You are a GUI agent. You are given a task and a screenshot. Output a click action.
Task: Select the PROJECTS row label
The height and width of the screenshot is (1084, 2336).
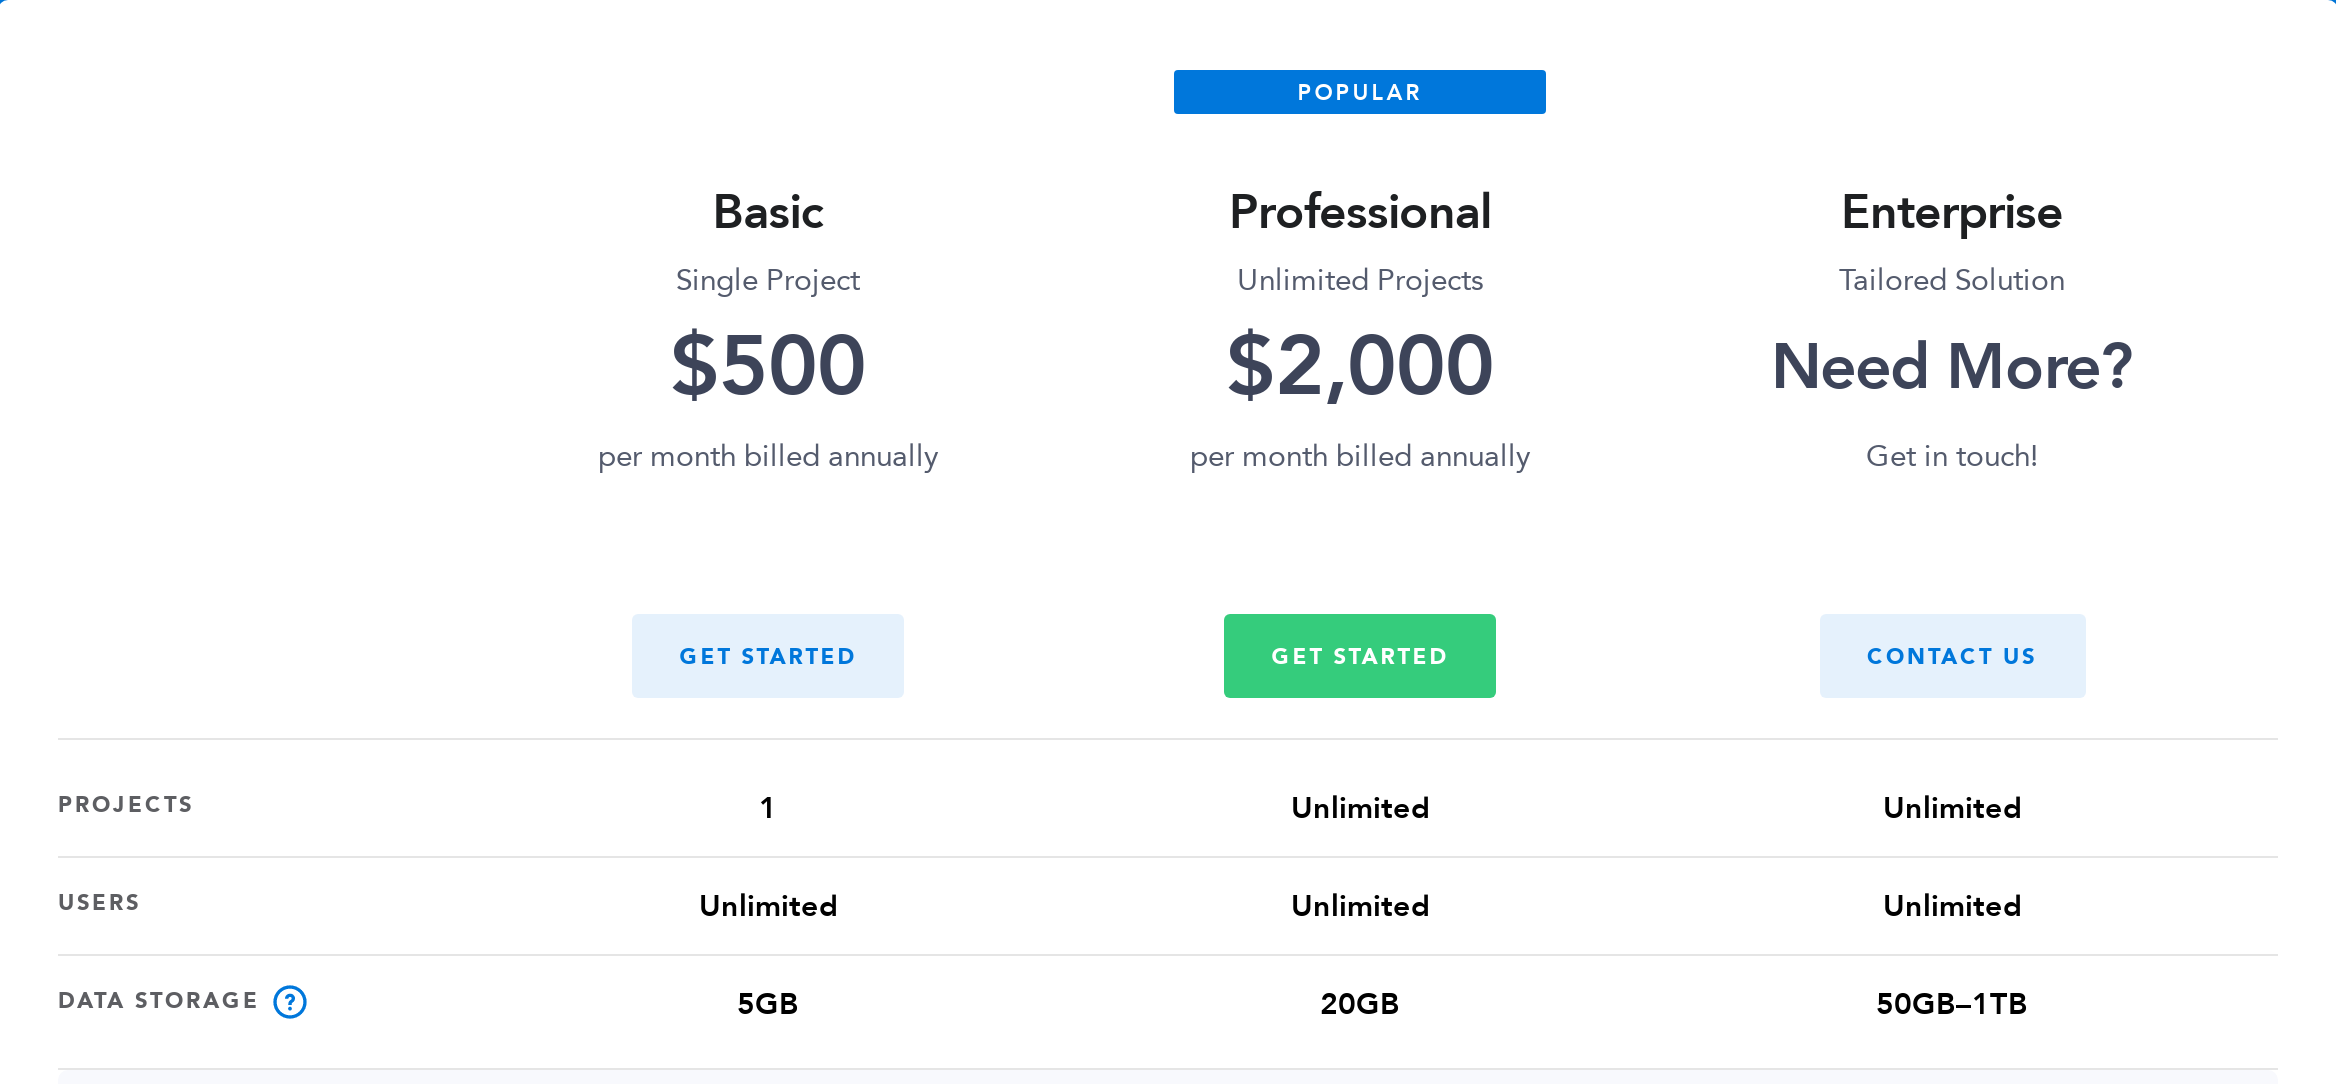[124, 803]
